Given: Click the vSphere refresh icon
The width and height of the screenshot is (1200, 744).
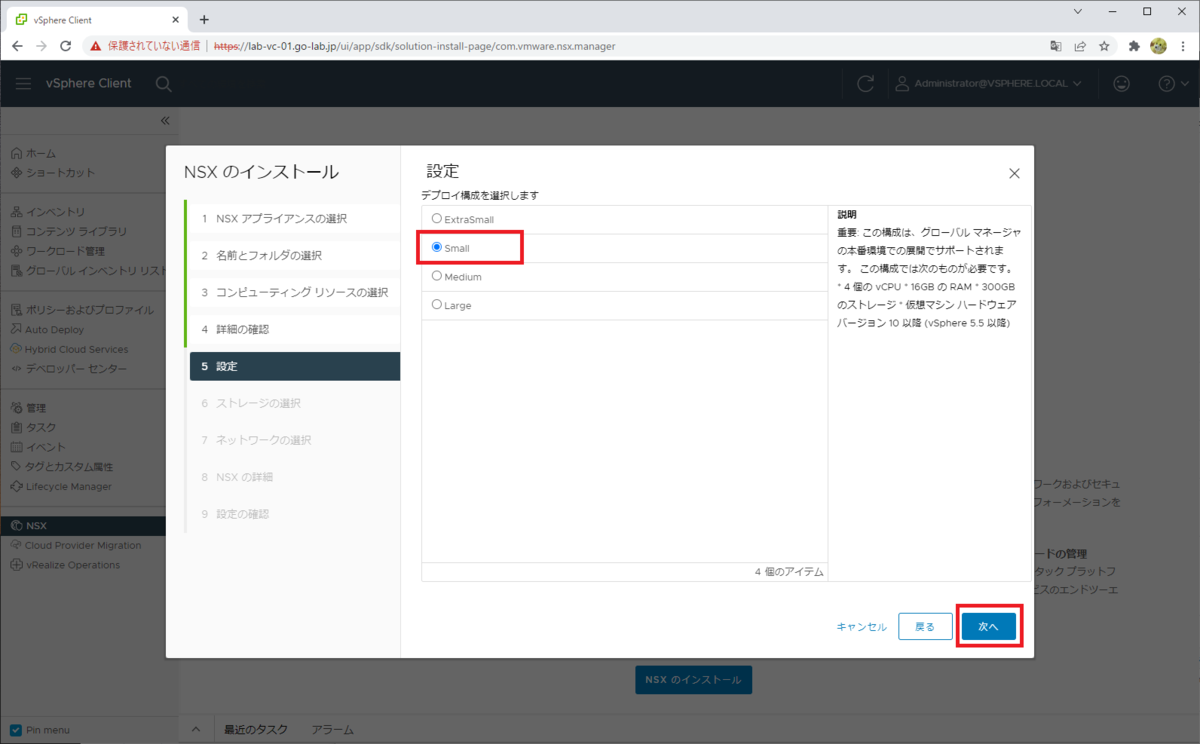Looking at the screenshot, I should (x=866, y=84).
